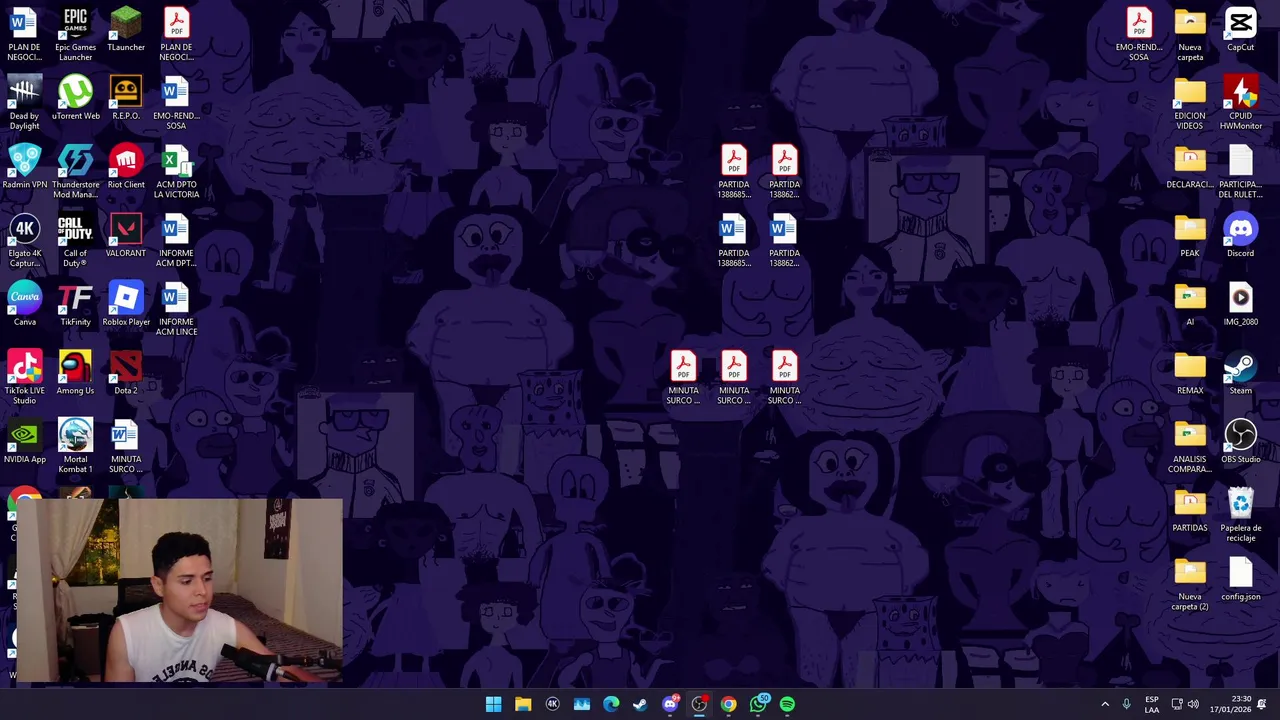The width and height of the screenshot is (1280, 720).
Task: Open ACM DPTO LA VICTORIA Excel file
Action: pos(176,171)
